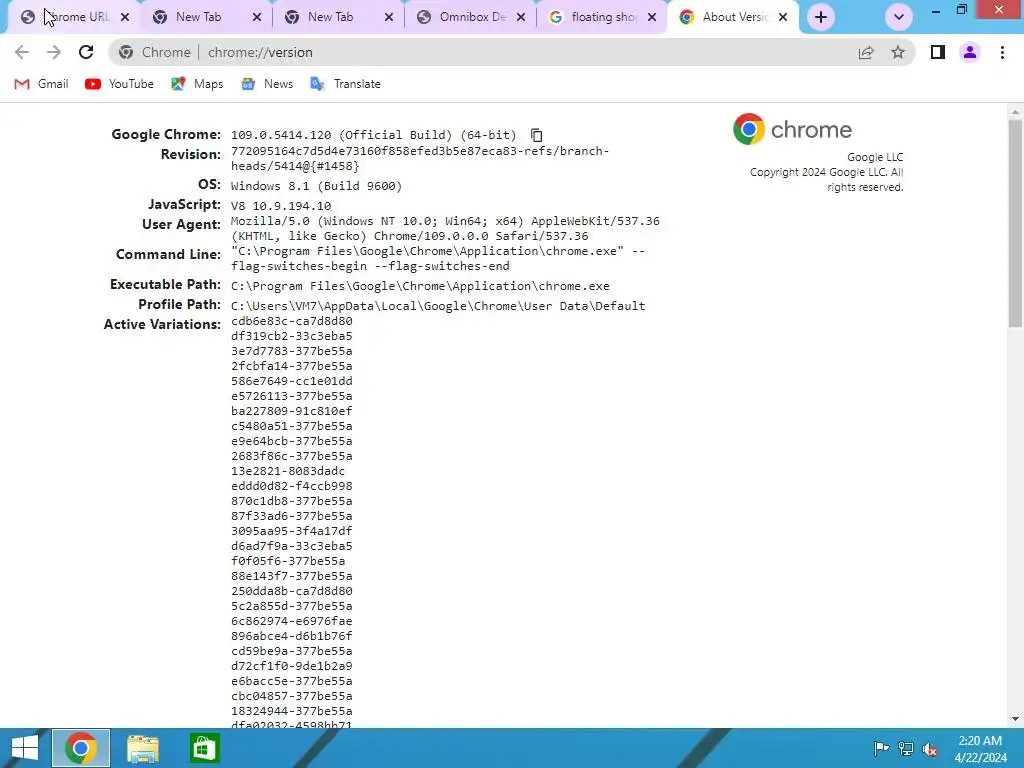This screenshot has height=768, width=1024.
Task: Open a new tab with plus button
Action: tap(821, 17)
